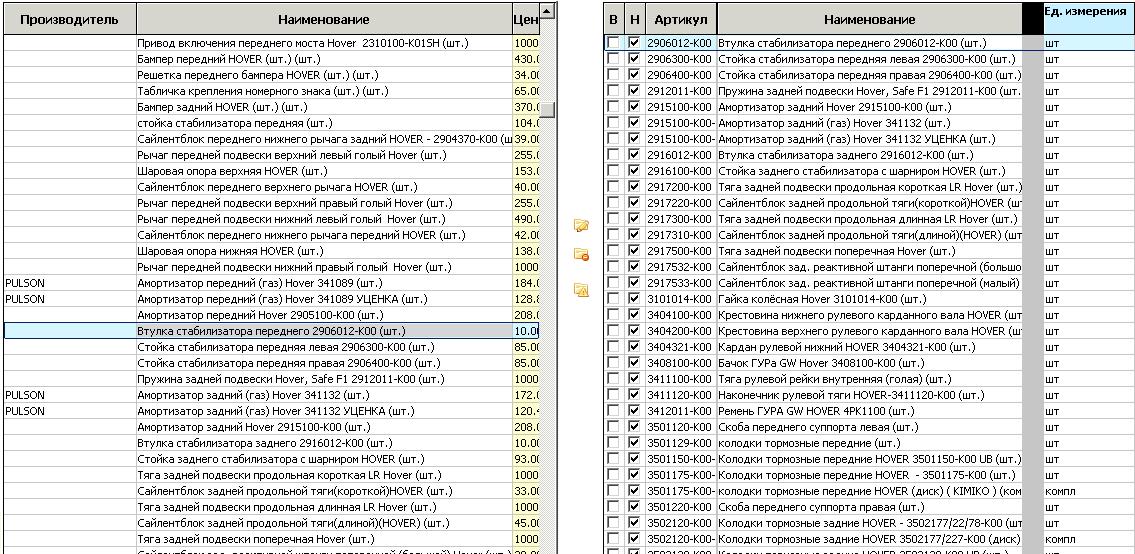This screenshot has width=1135, height=554.
Task: Click the Н column header
Action: coord(634,20)
